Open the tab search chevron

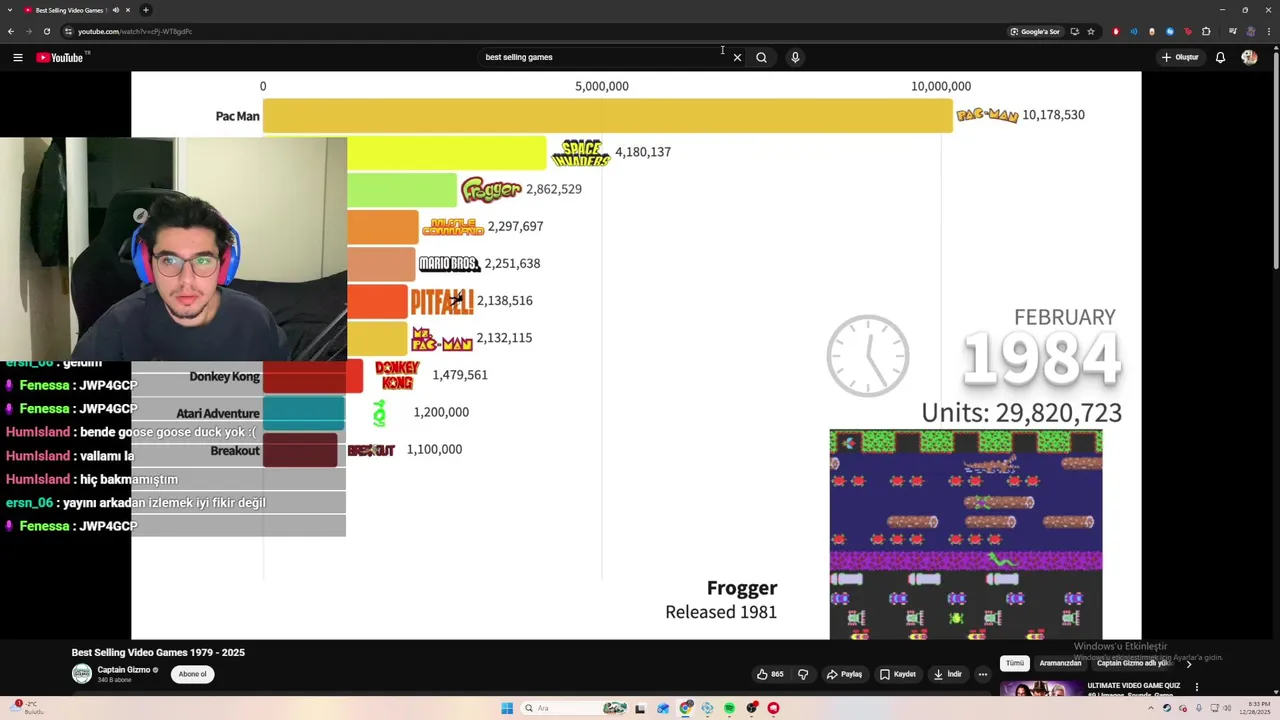click(x=8, y=10)
